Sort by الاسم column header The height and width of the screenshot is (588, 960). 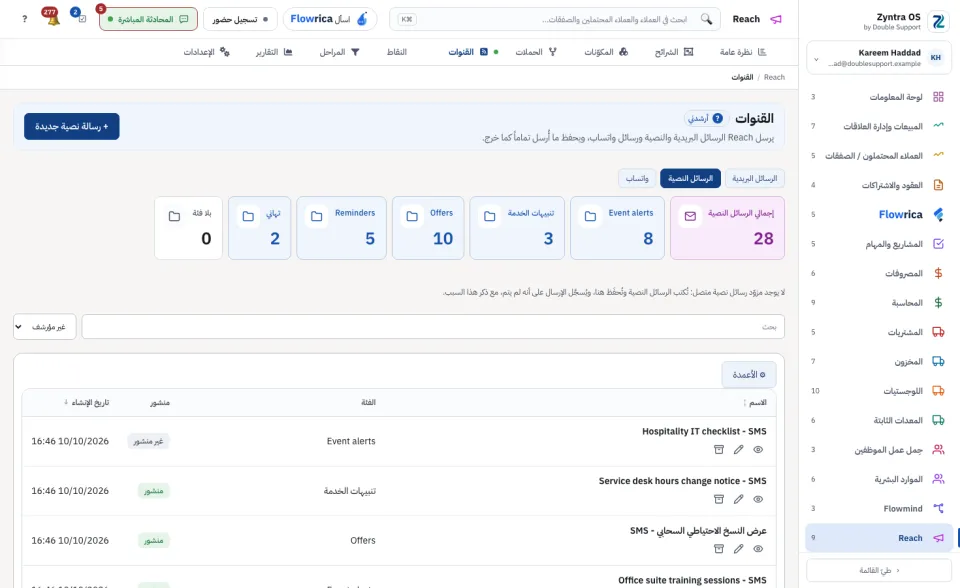pyautogui.click(x=755, y=402)
